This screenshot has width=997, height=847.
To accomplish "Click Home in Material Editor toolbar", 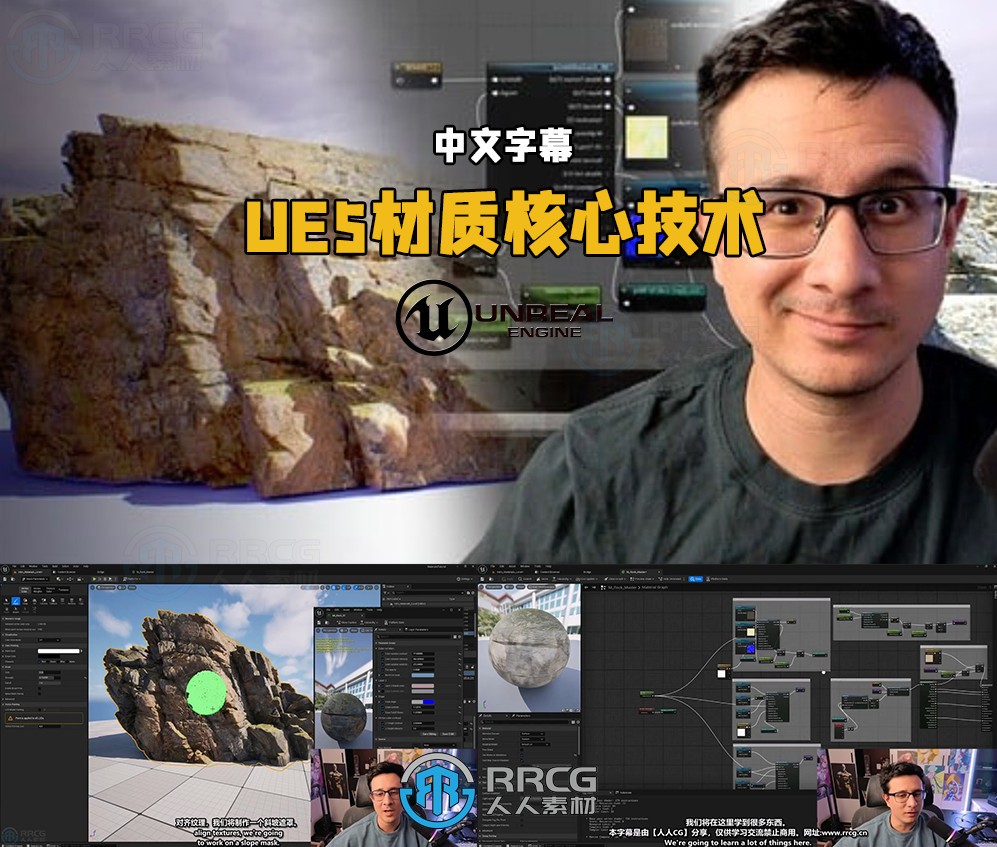I will click(542, 579).
